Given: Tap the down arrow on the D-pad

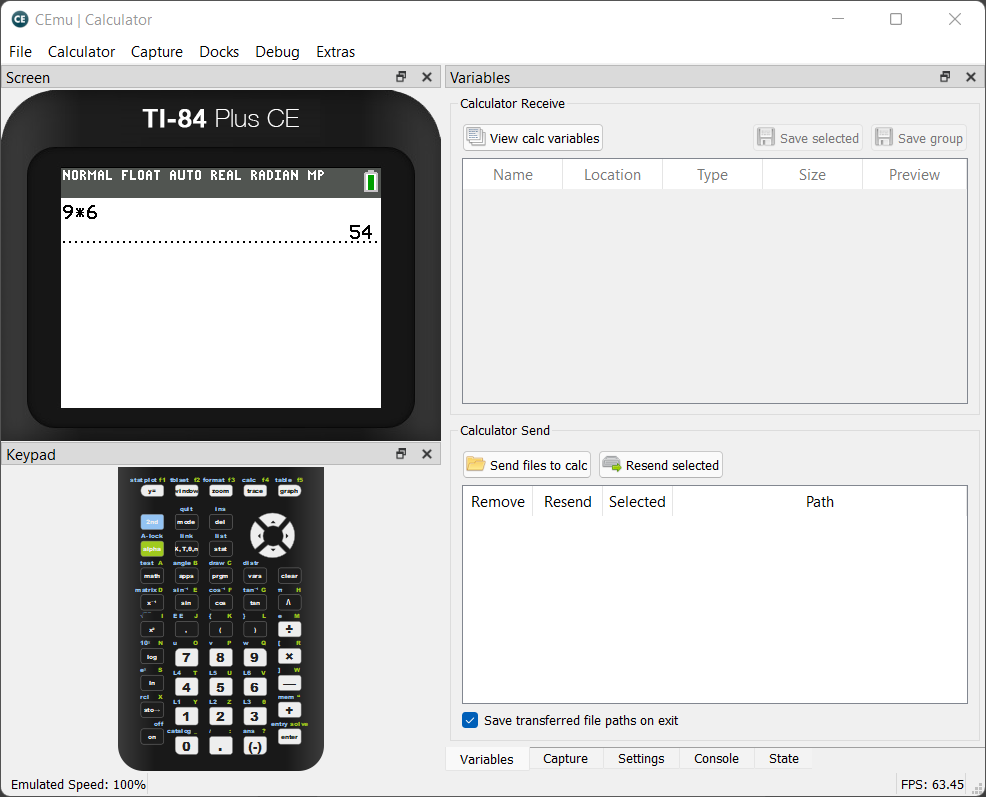Looking at the screenshot, I should 272,550.
